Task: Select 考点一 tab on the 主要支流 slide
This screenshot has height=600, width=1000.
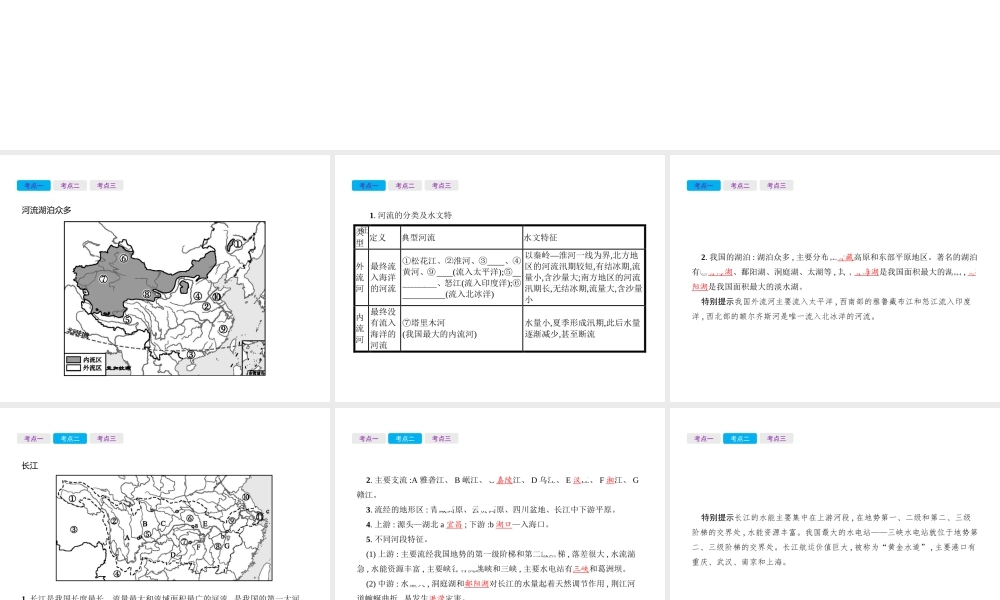Action: pyautogui.click(x=368, y=439)
